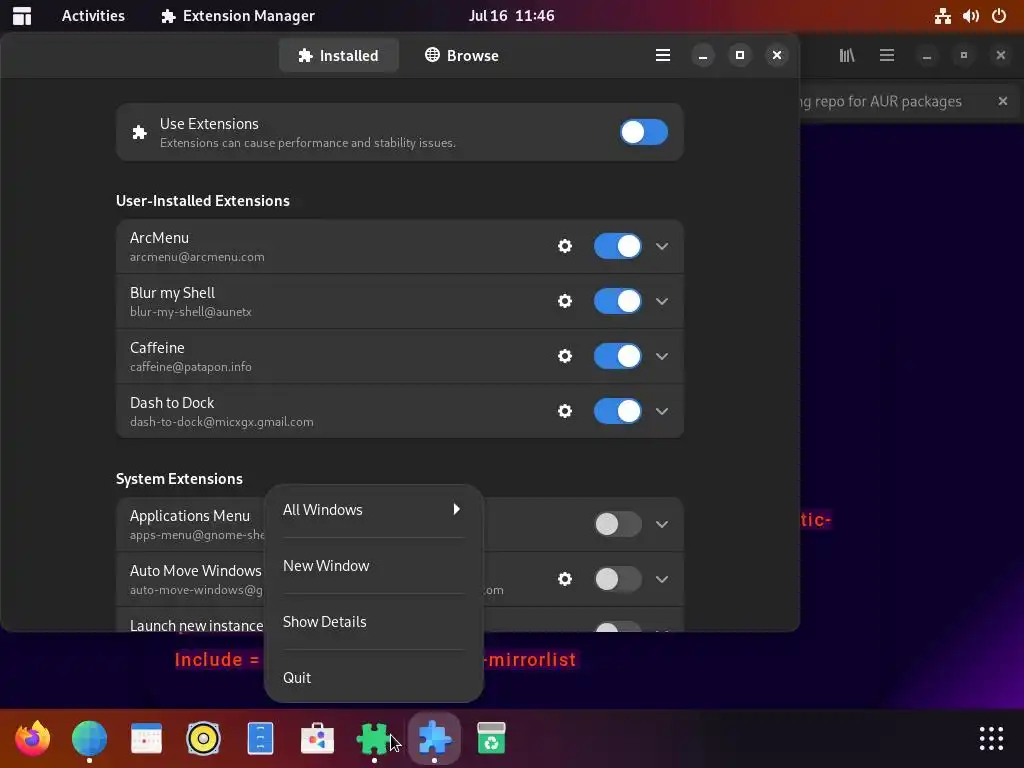This screenshot has height=768, width=1024.
Task: Select New Window in context menu
Action: click(x=374, y=566)
